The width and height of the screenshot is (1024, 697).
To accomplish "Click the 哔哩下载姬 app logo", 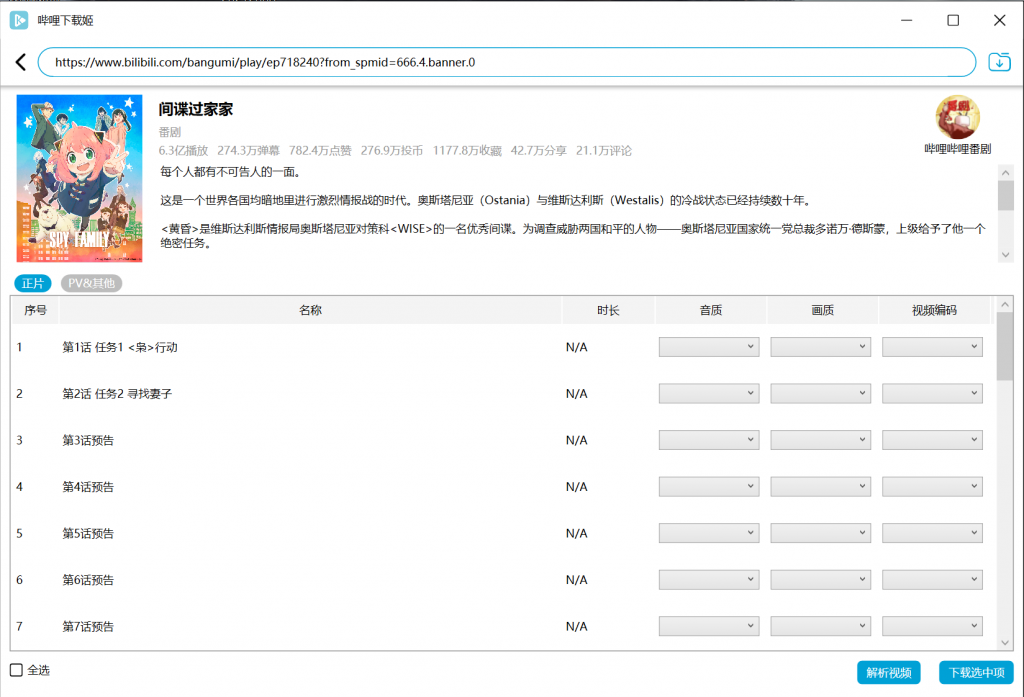I will click(x=19, y=20).
